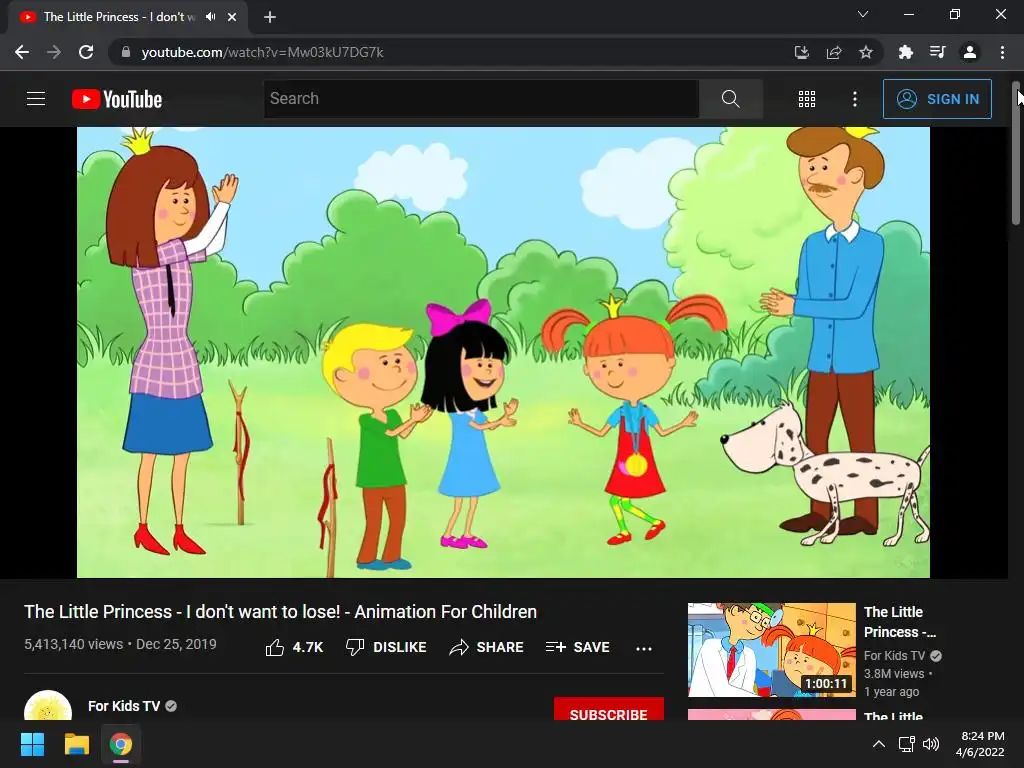The height and width of the screenshot is (768, 1024).
Task: Install app icon in address bar
Action: click(x=801, y=52)
